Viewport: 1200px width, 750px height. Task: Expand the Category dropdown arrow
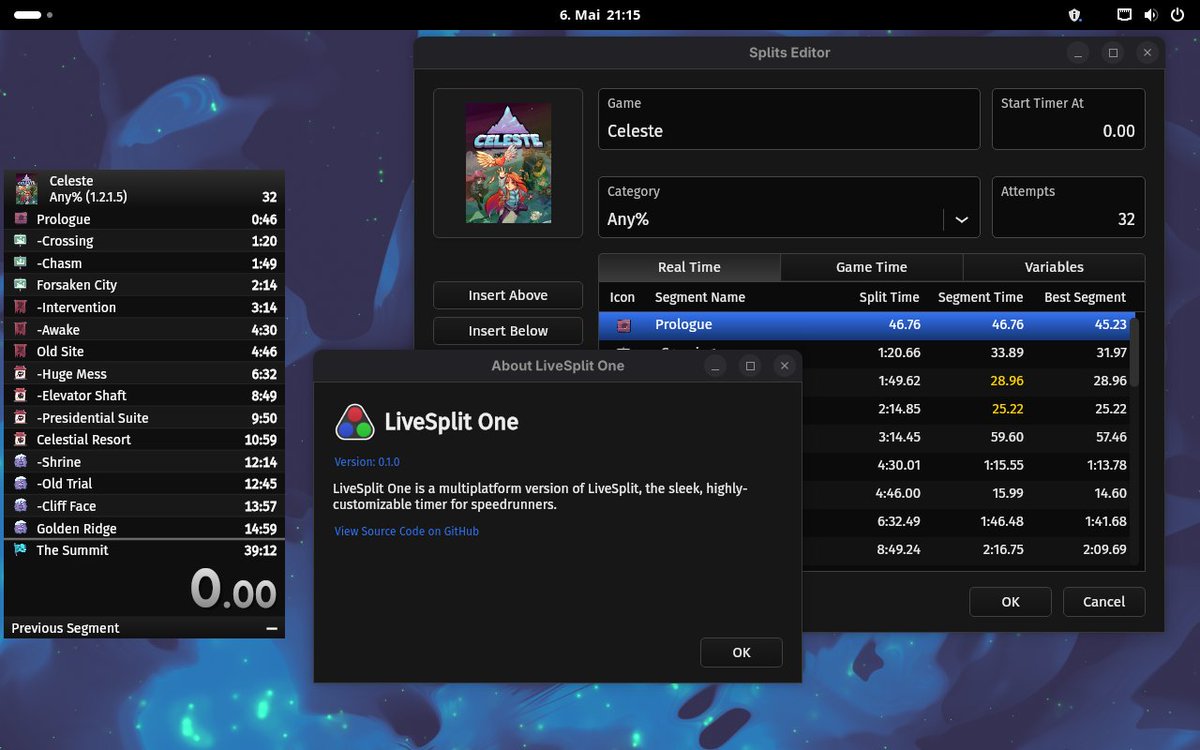(961, 220)
